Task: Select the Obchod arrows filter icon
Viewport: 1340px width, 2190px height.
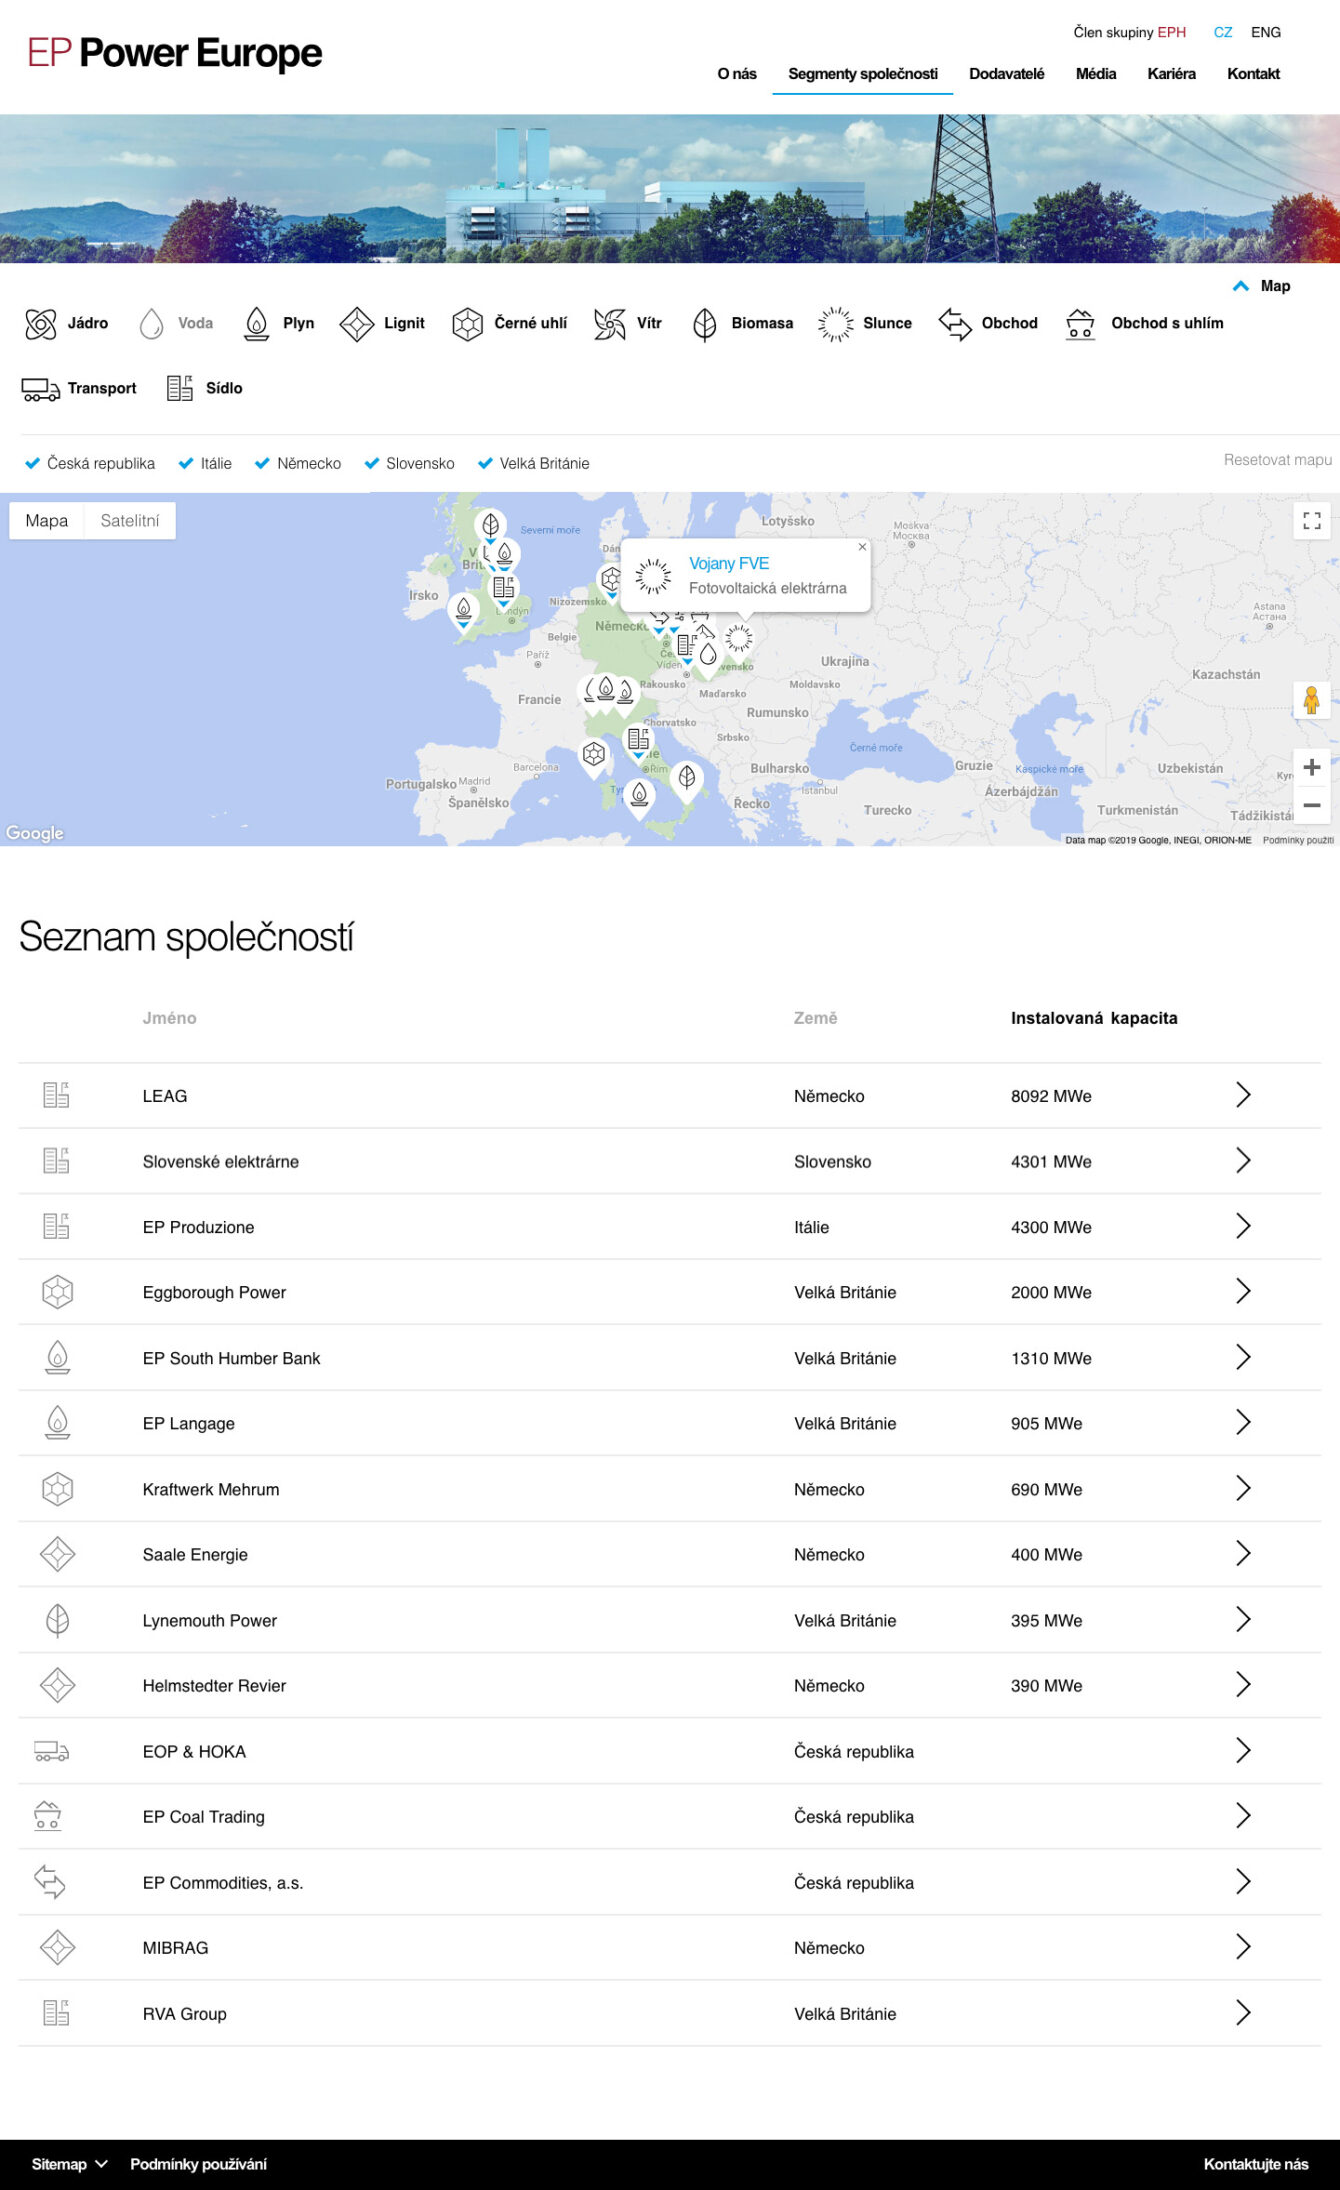Action: click(955, 324)
